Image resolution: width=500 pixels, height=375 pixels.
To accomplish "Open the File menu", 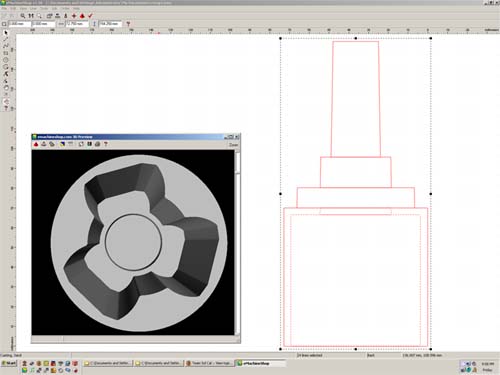I will tap(4, 8).
